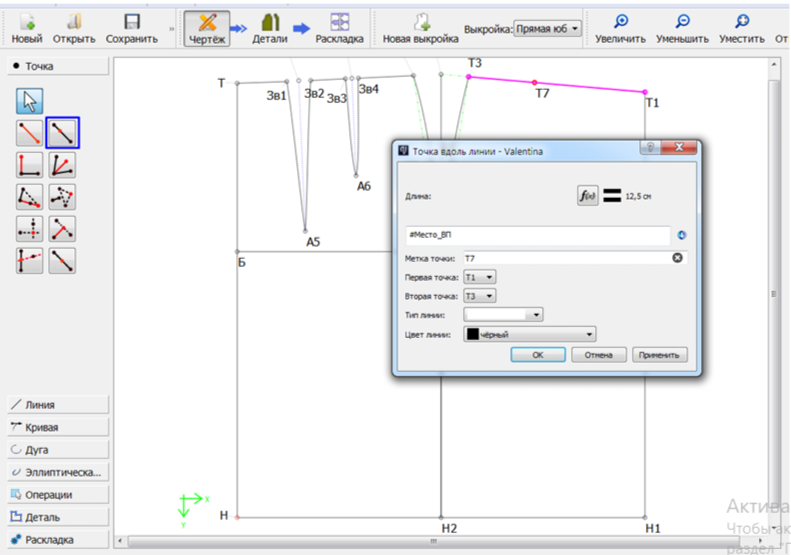Open the Эллиптическа... tool section
The width and height of the screenshot is (791, 555).
58,472
